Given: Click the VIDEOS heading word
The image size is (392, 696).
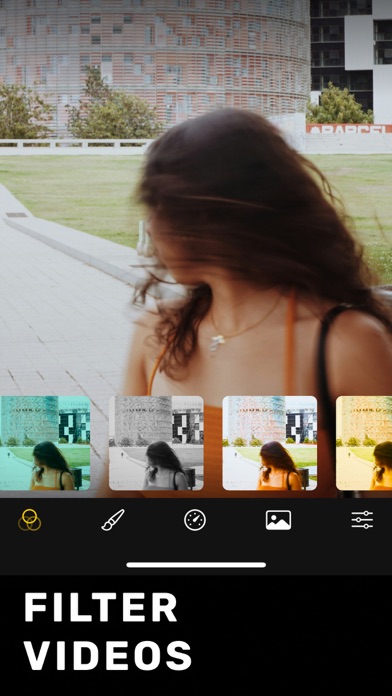Looking at the screenshot, I should point(108,655).
